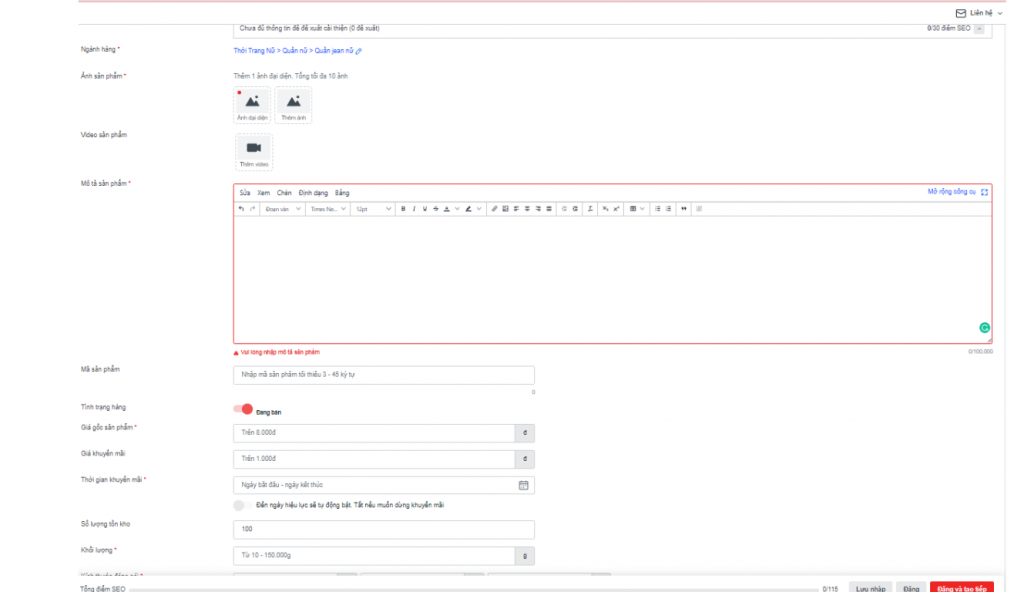Click Mở rộng công cụ expand link
Viewport: 1024px width, 592px height.
point(957,192)
